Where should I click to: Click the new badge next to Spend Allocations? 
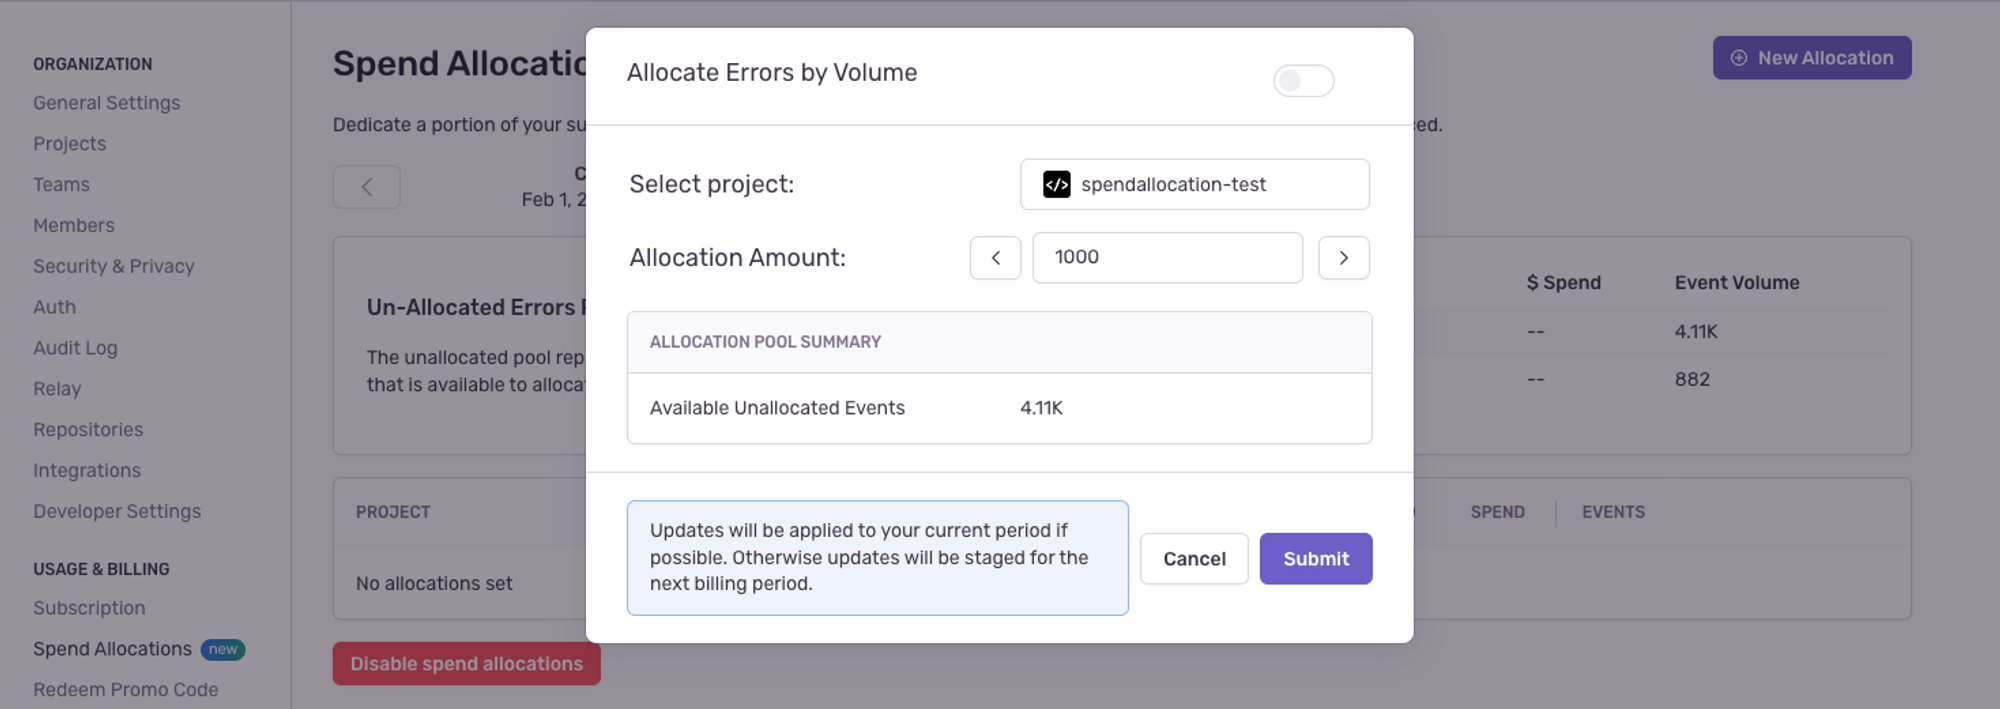point(223,649)
